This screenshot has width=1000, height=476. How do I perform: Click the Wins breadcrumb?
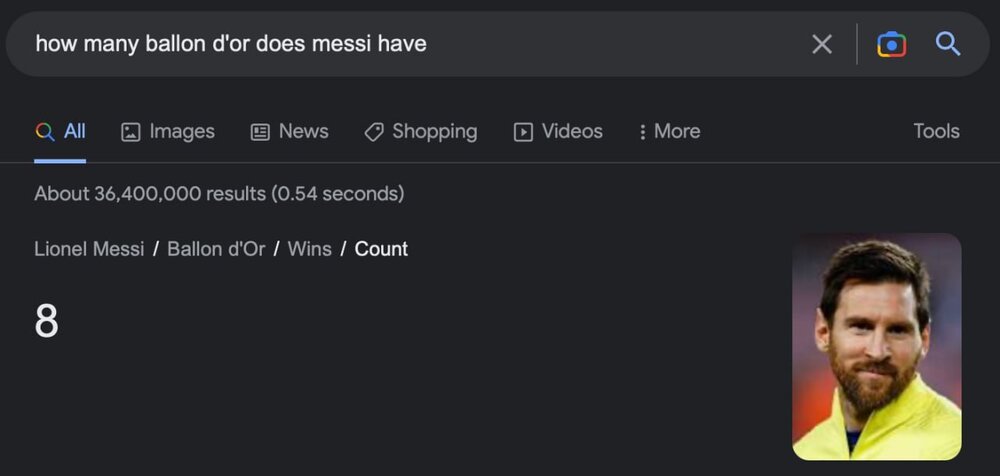pyautogui.click(x=309, y=249)
